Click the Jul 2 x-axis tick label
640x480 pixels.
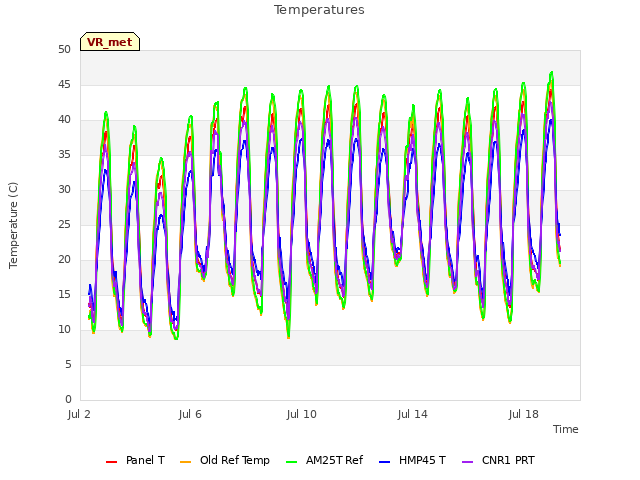pyautogui.click(x=79, y=414)
